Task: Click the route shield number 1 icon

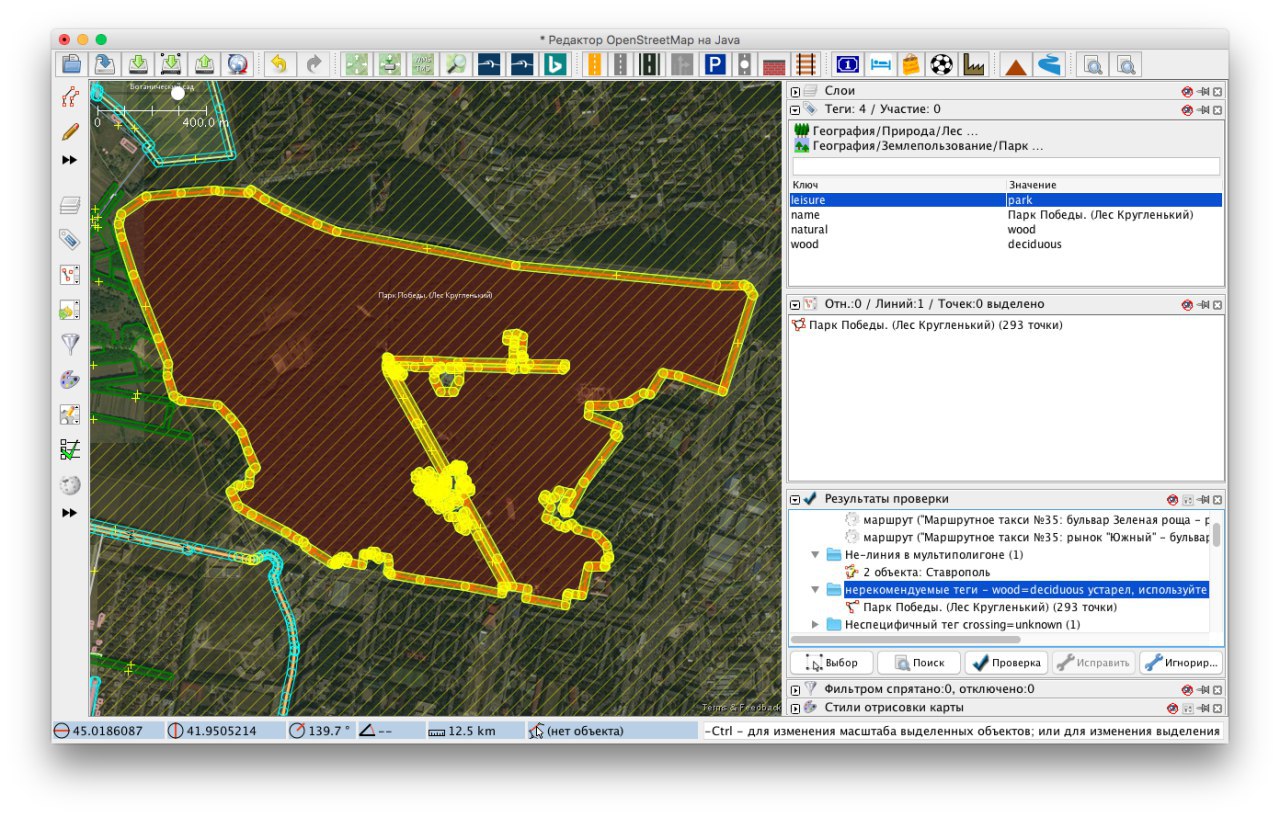Action: 847,65
